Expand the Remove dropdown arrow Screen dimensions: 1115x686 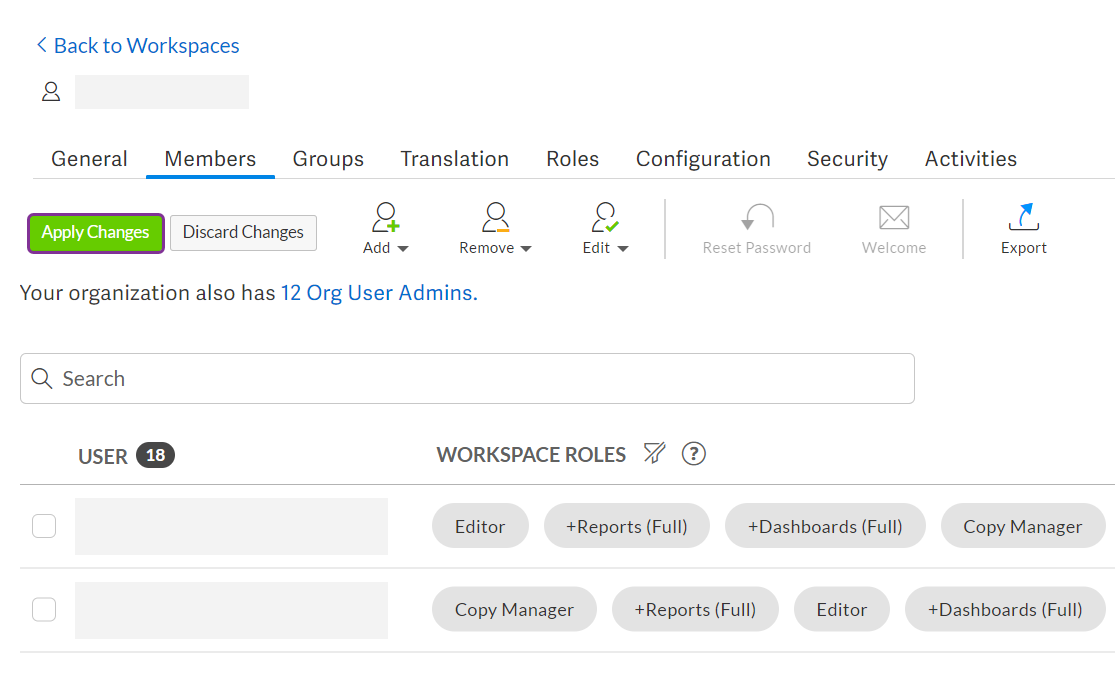[x=527, y=248]
